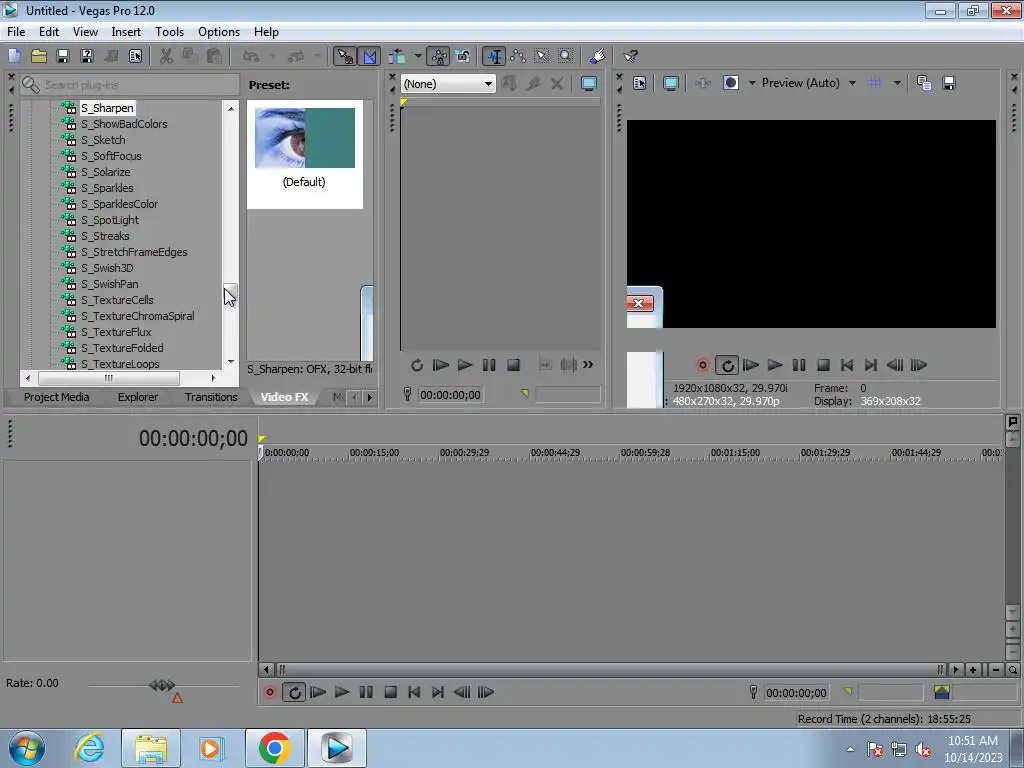
Task: Copy snapshot to clipboard icon
Action: (923, 83)
